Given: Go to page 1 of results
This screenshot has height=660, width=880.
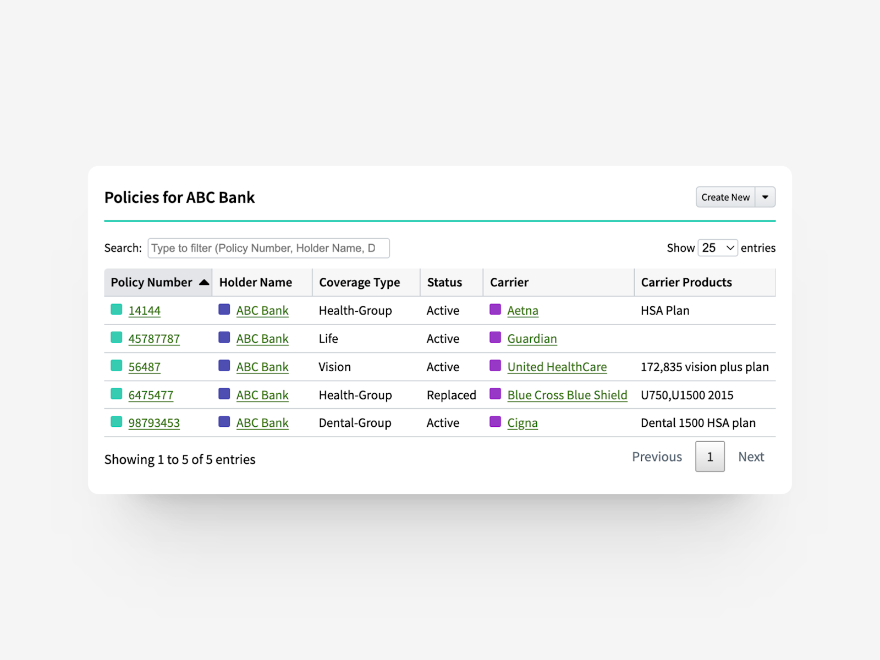Looking at the screenshot, I should pyautogui.click(x=710, y=457).
